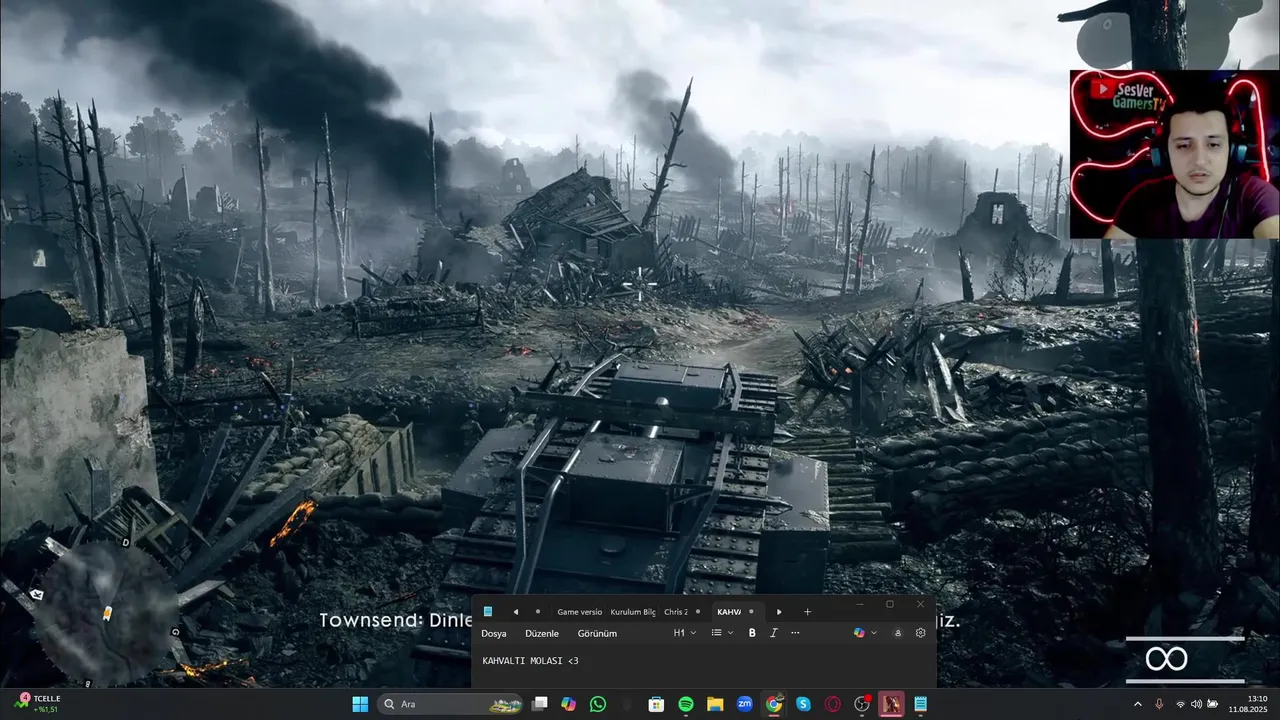The image size is (1280, 720).
Task: Check battery status in system tray
Action: (x=1213, y=704)
